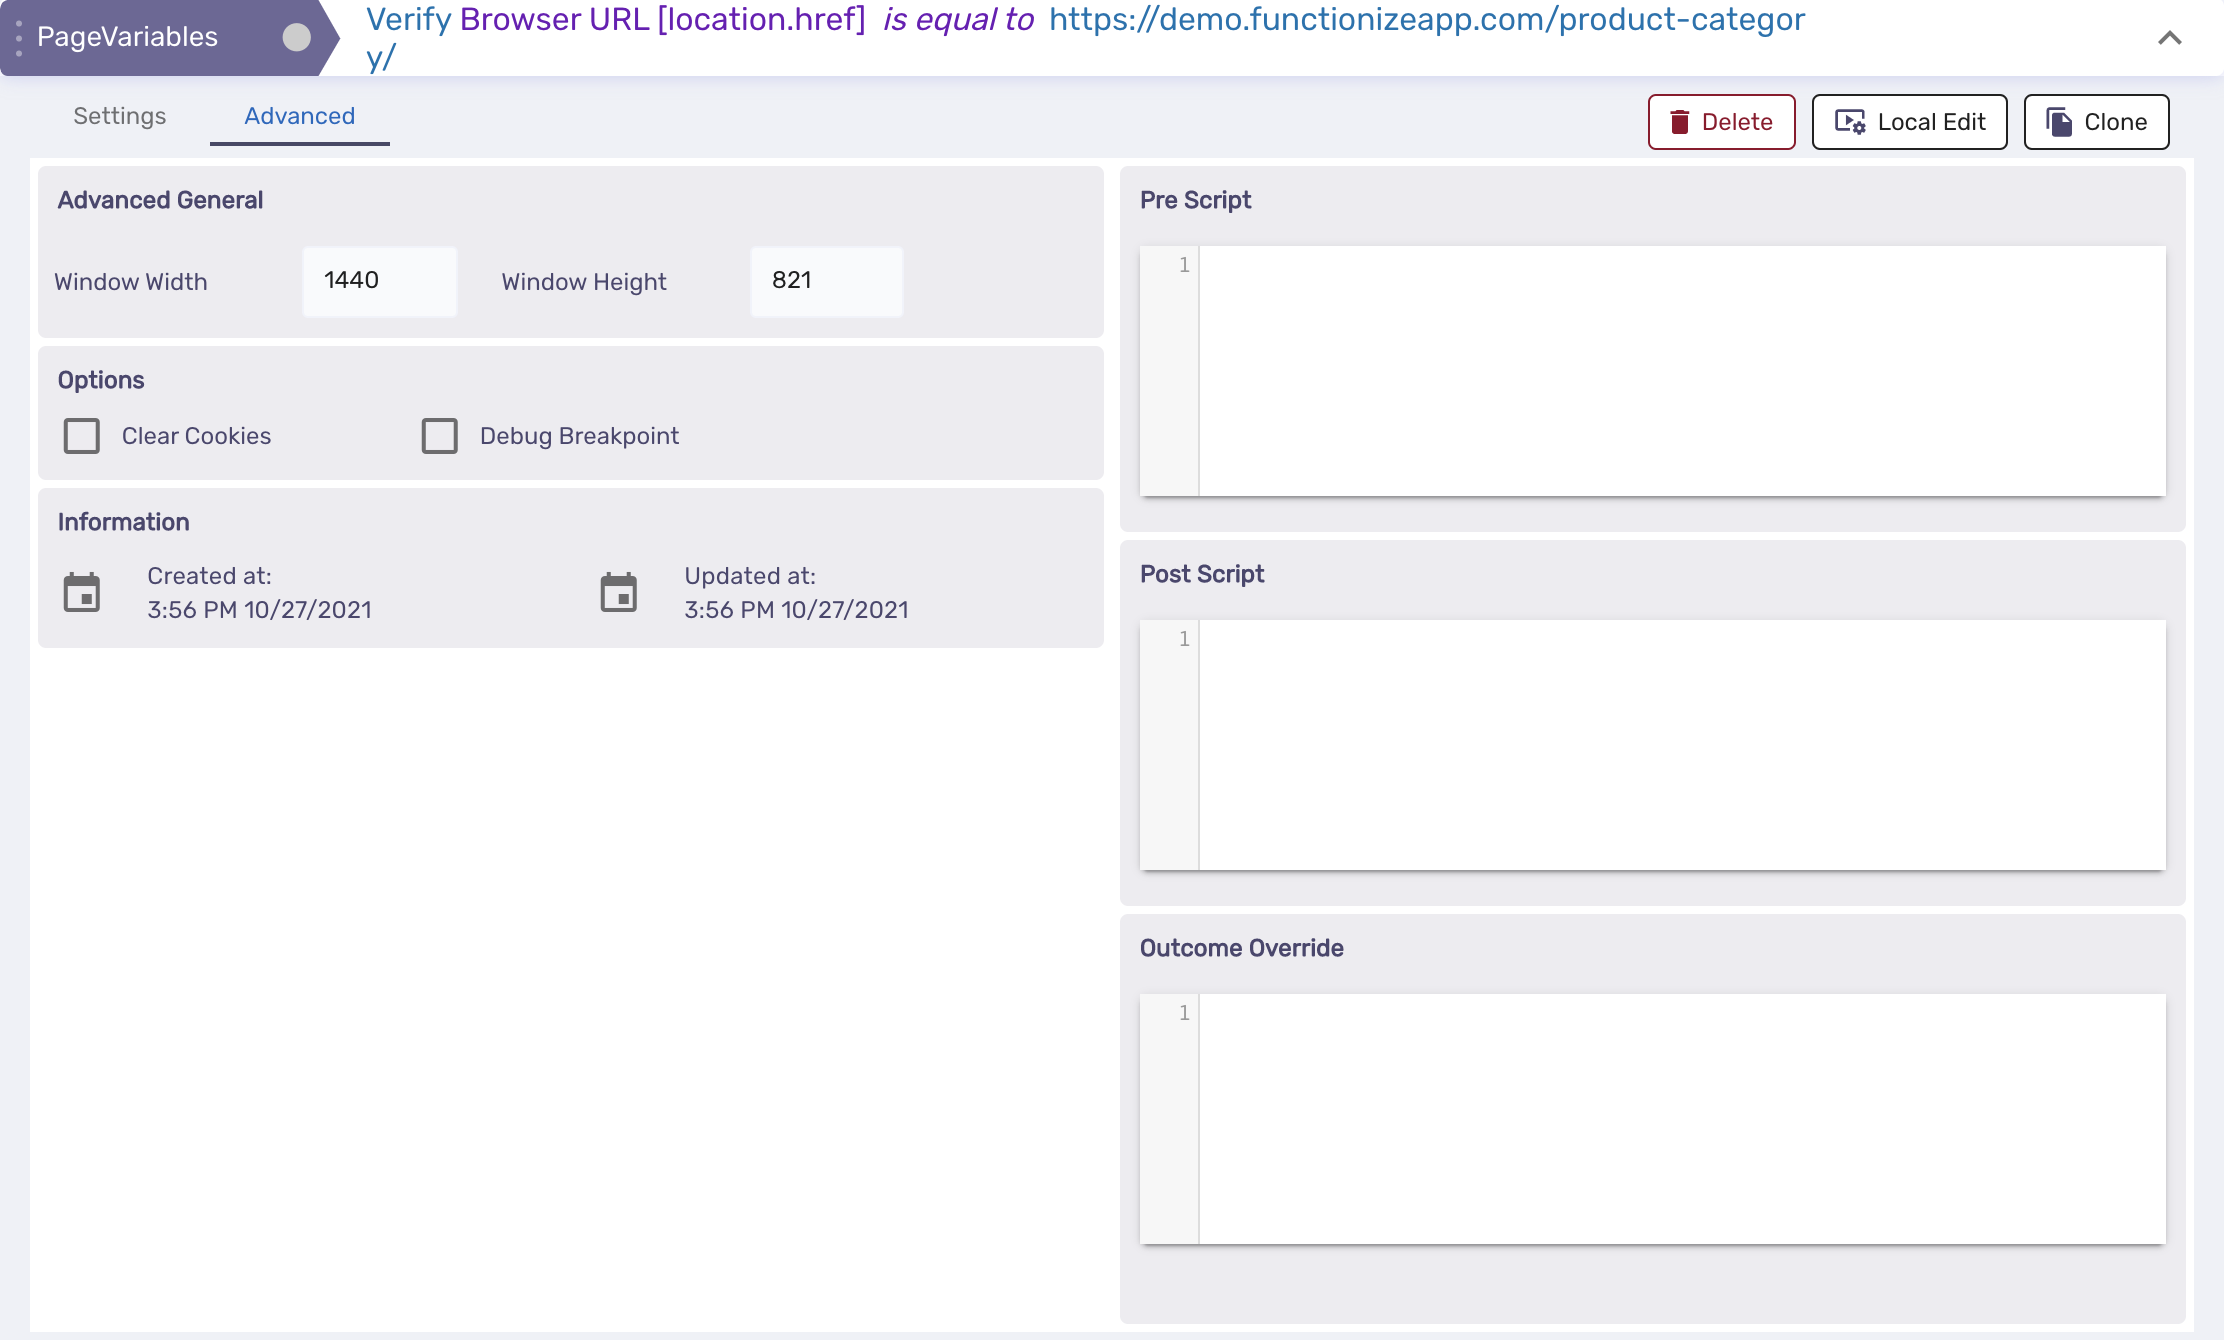Click the Window Width label

click(x=131, y=282)
